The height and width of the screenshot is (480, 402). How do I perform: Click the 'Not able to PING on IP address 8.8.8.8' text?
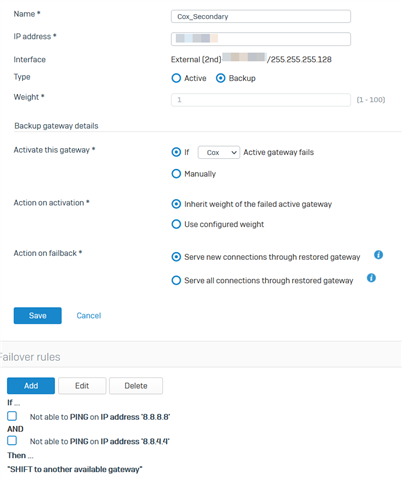(x=100, y=417)
